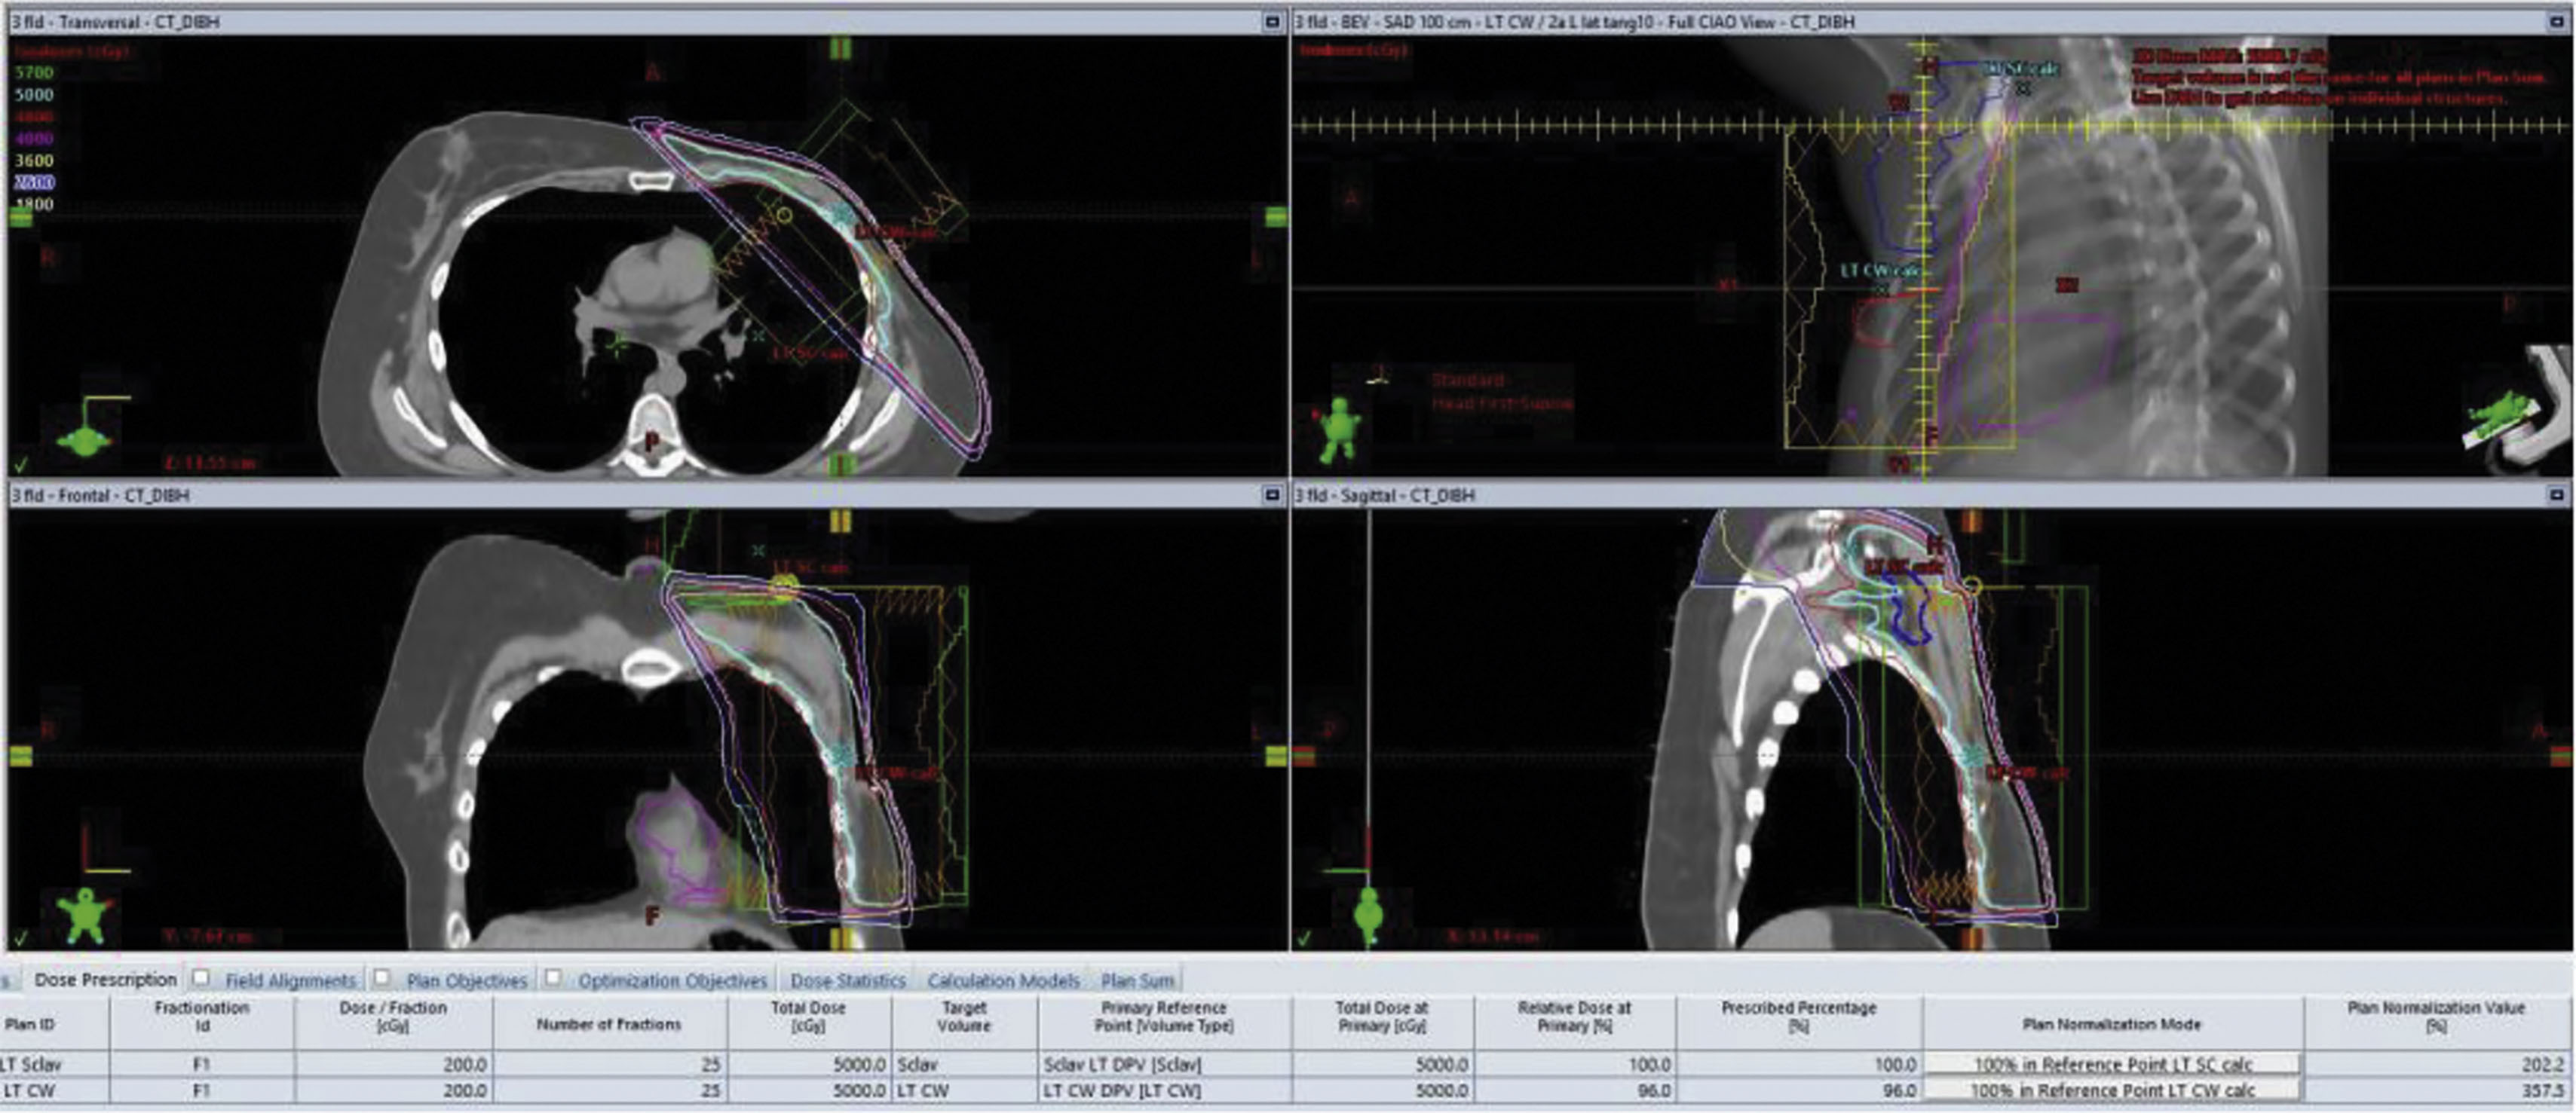Open normalization mode dropdown for LT CW plan

pos(2112,1090)
